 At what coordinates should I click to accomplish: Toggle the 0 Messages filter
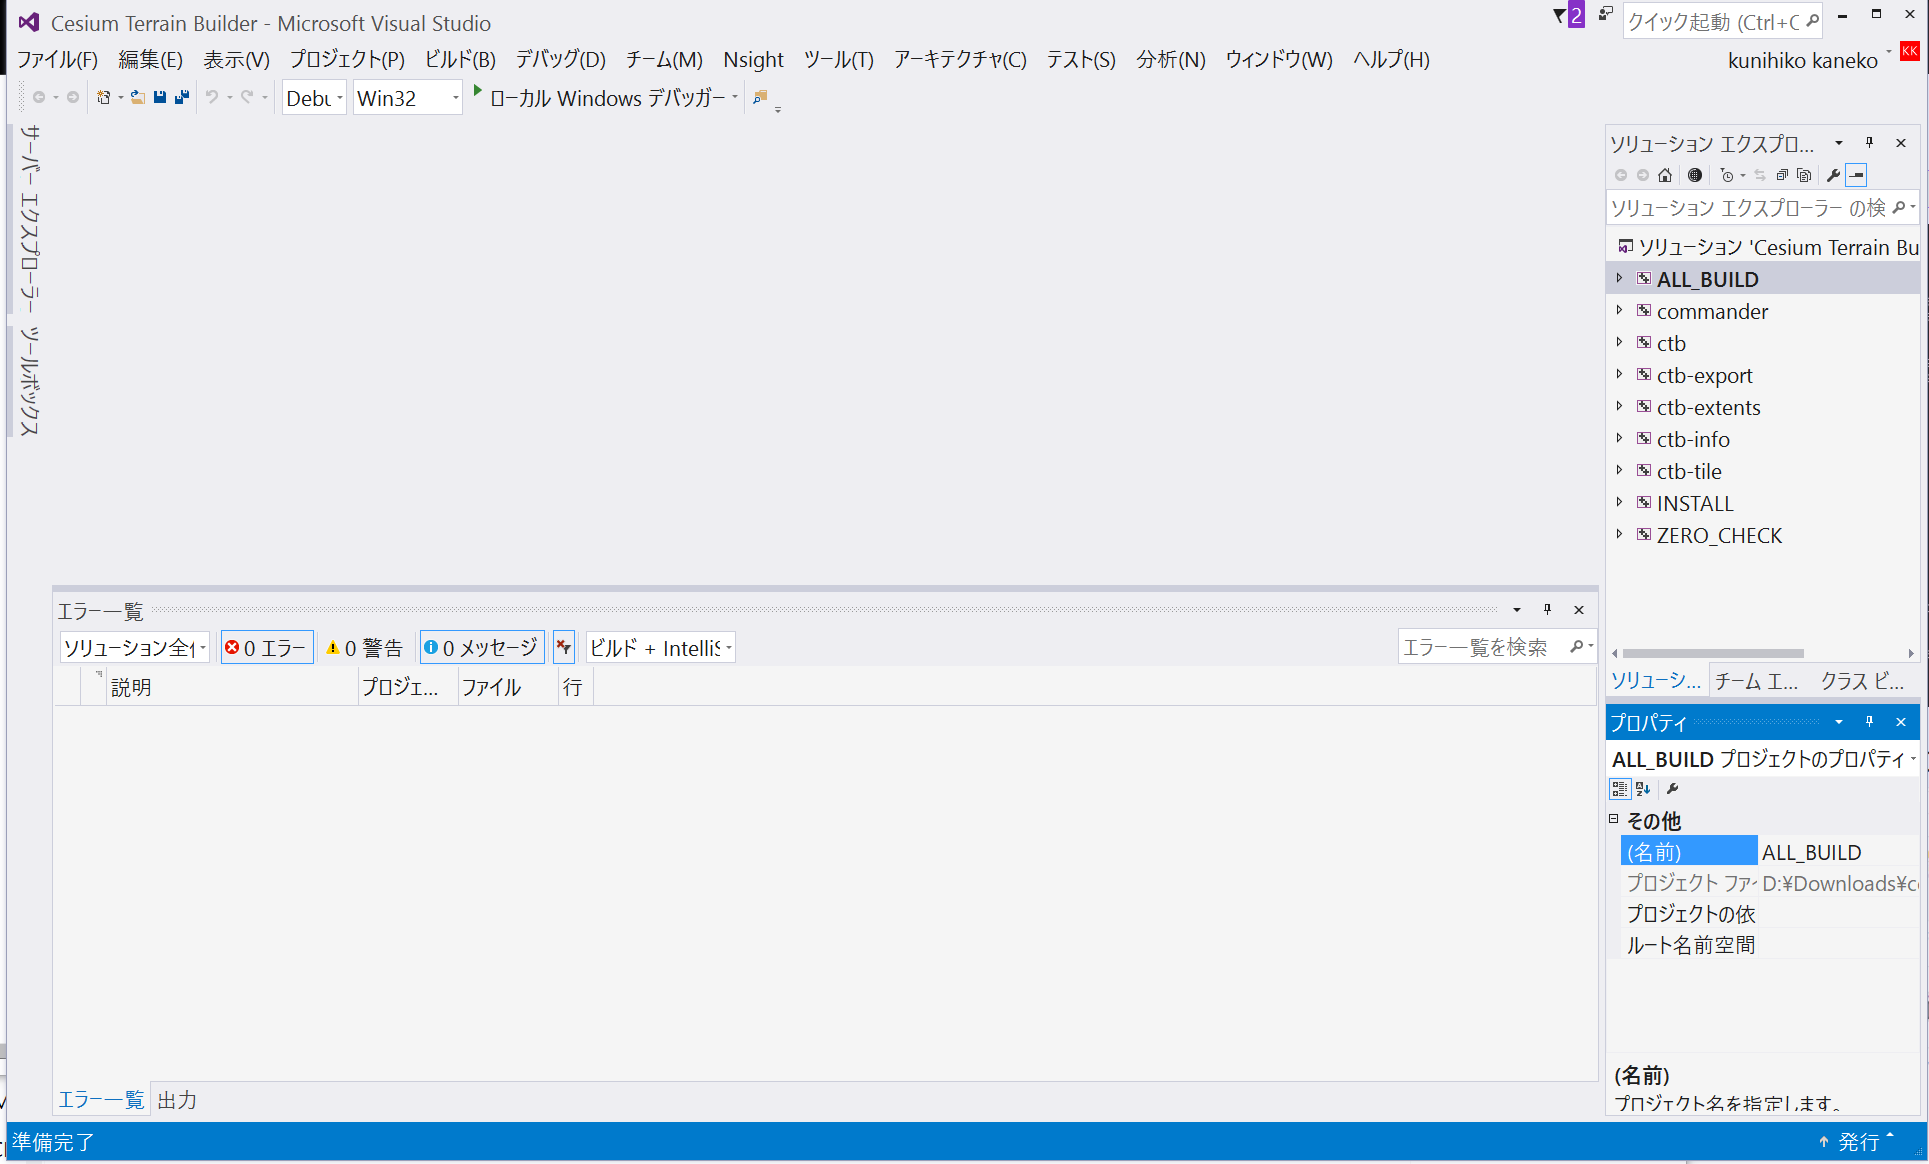(x=482, y=648)
